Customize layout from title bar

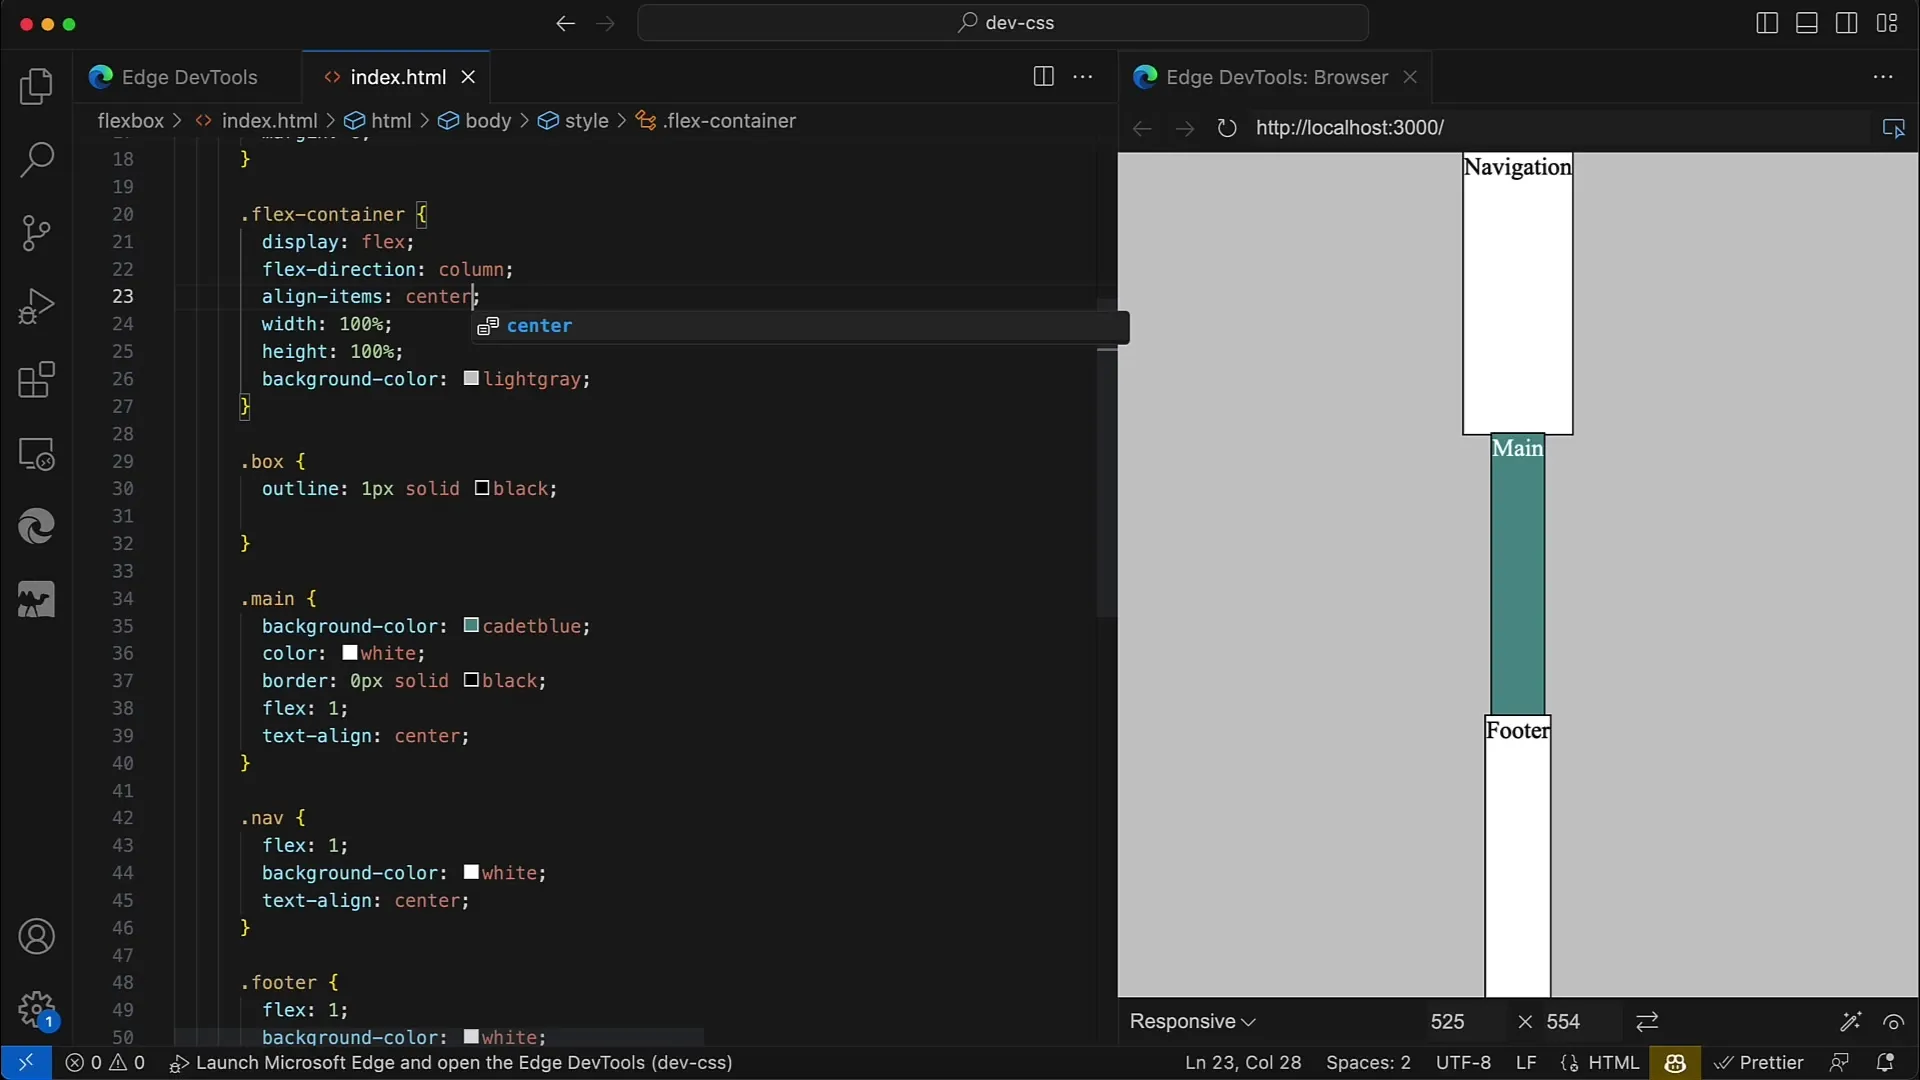(x=1887, y=23)
